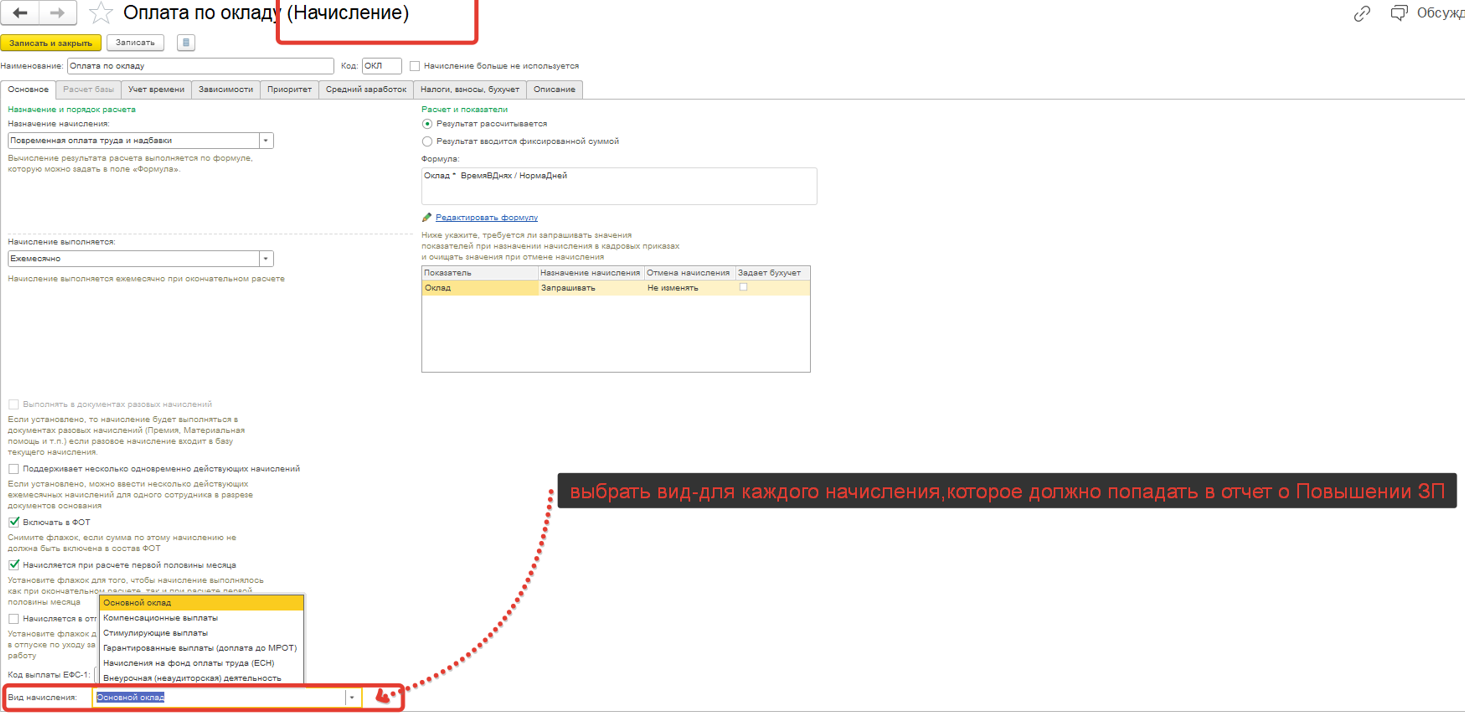Click the forward navigation arrow

(57, 13)
